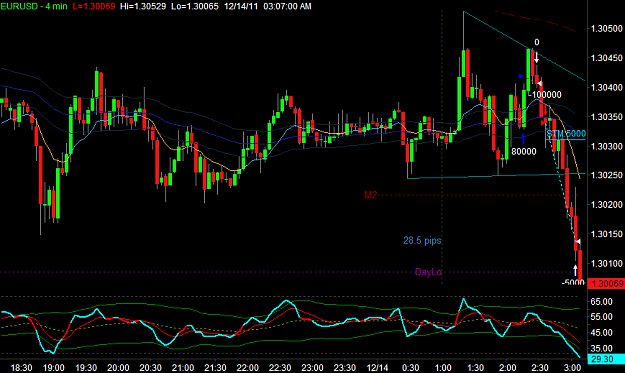625x373 pixels.
Task: Click the Hi=1.30529 high readout
Action: pyautogui.click(x=143, y=6)
